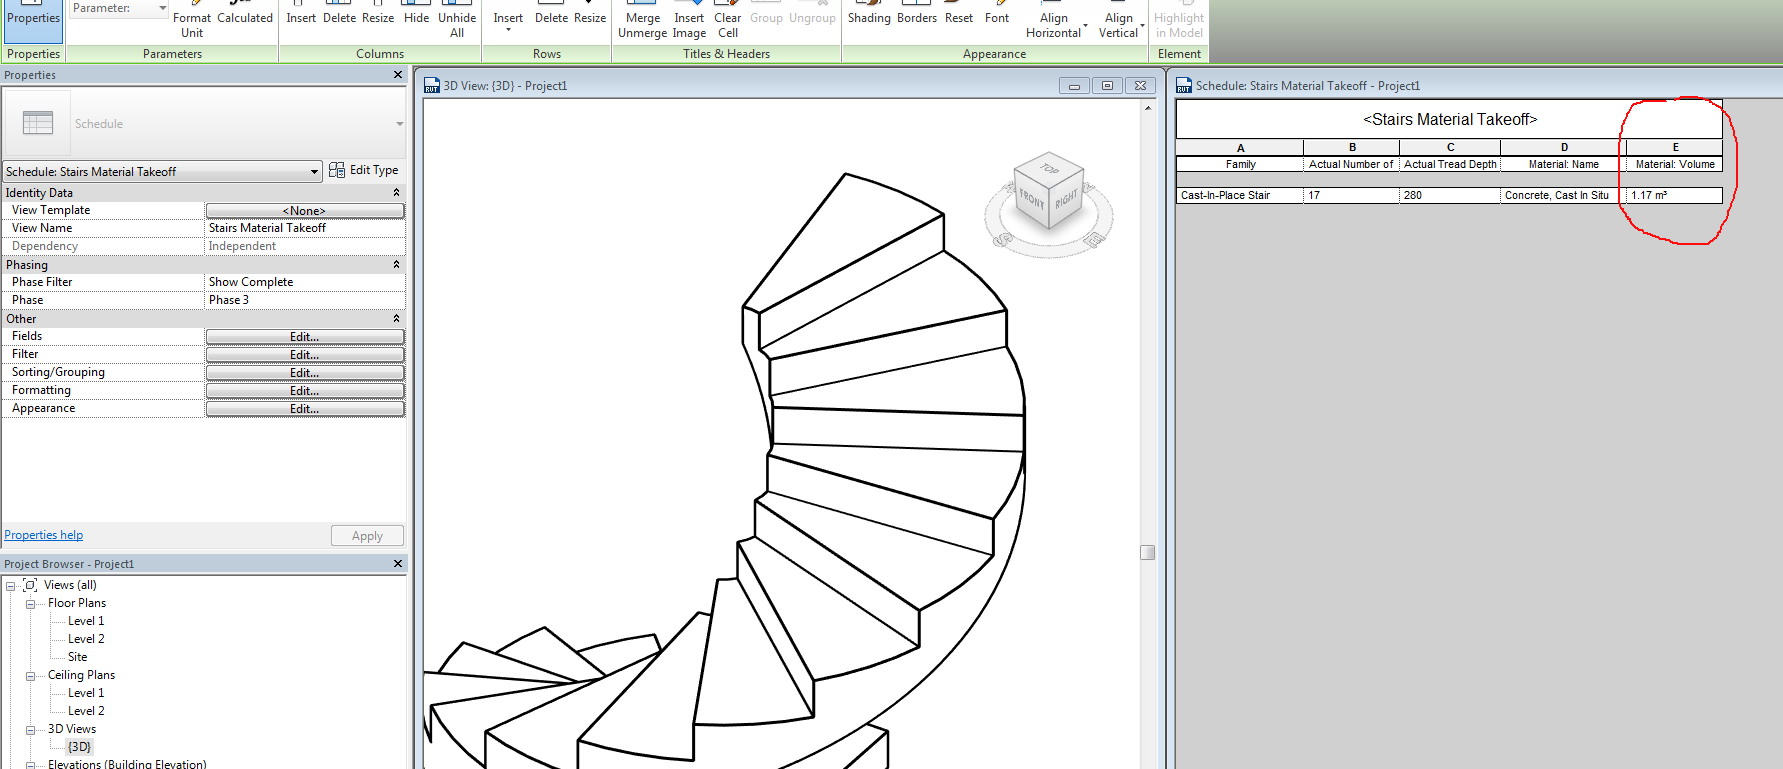Click the Format Unit ribbon button

tap(191, 21)
